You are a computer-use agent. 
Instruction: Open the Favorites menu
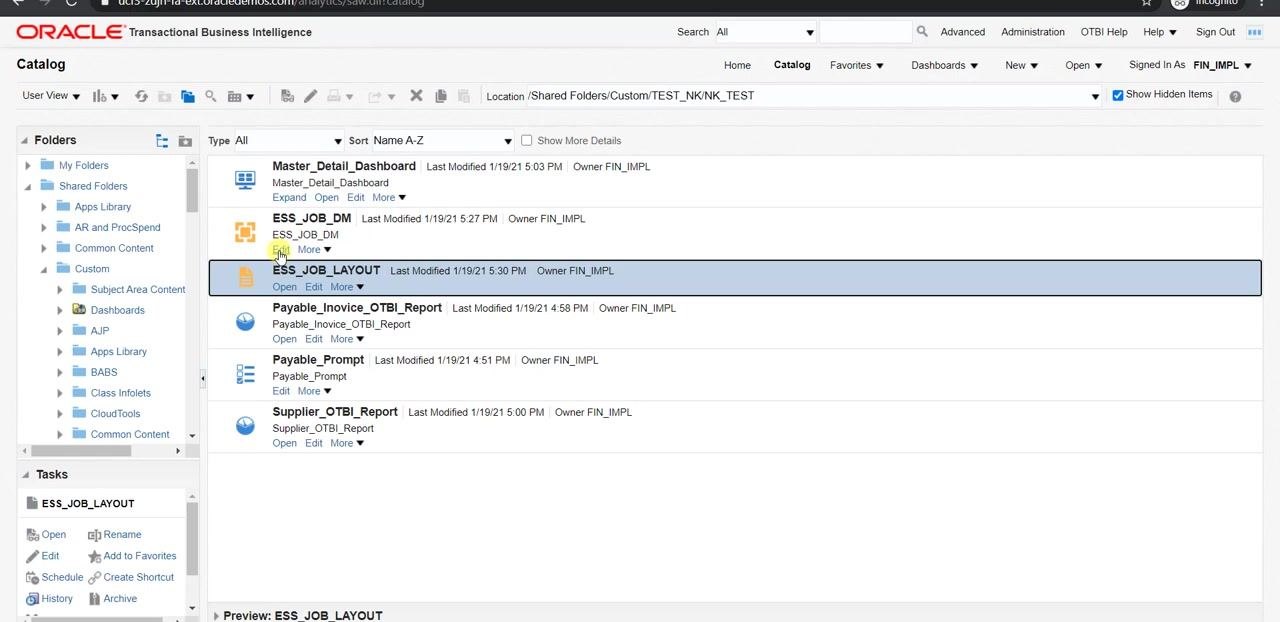(857, 66)
